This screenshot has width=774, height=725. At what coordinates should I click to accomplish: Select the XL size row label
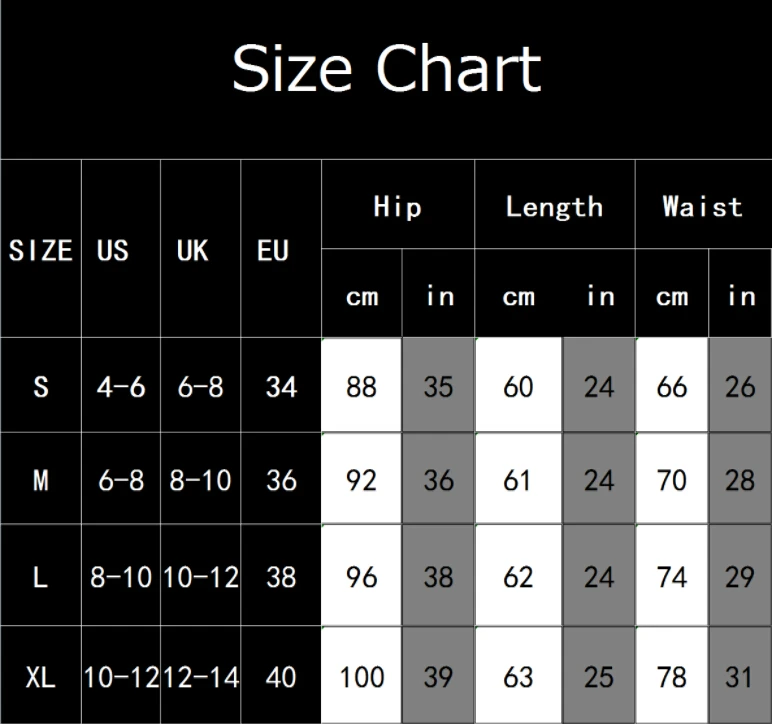coord(40,675)
